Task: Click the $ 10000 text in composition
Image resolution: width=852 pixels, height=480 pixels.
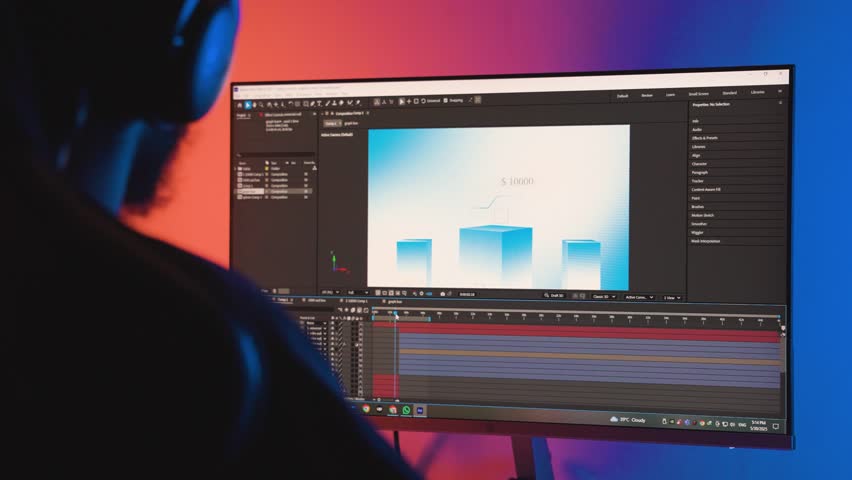Action: [517, 182]
